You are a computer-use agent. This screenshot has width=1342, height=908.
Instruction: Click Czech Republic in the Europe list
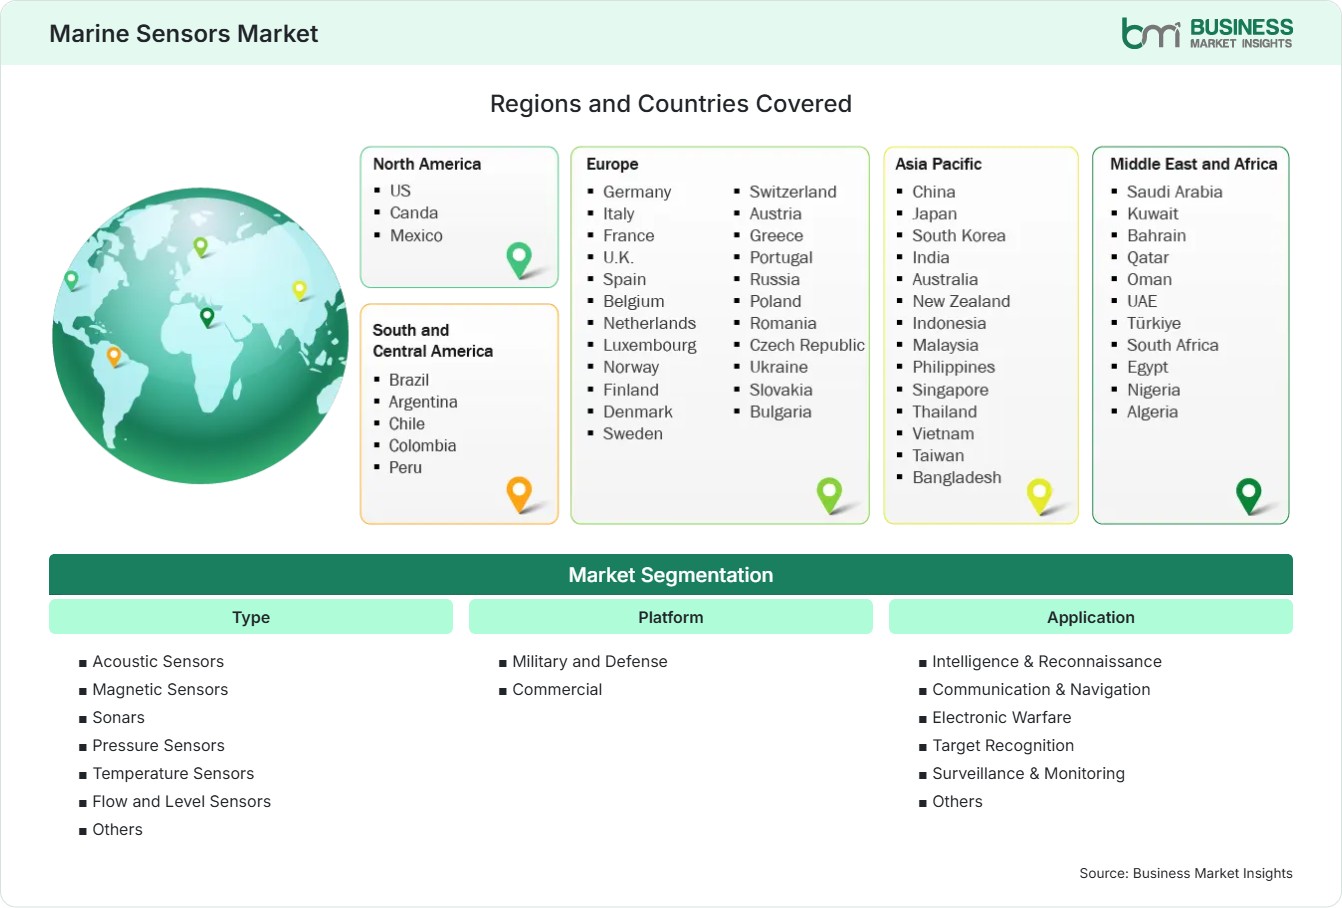(807, 346)
